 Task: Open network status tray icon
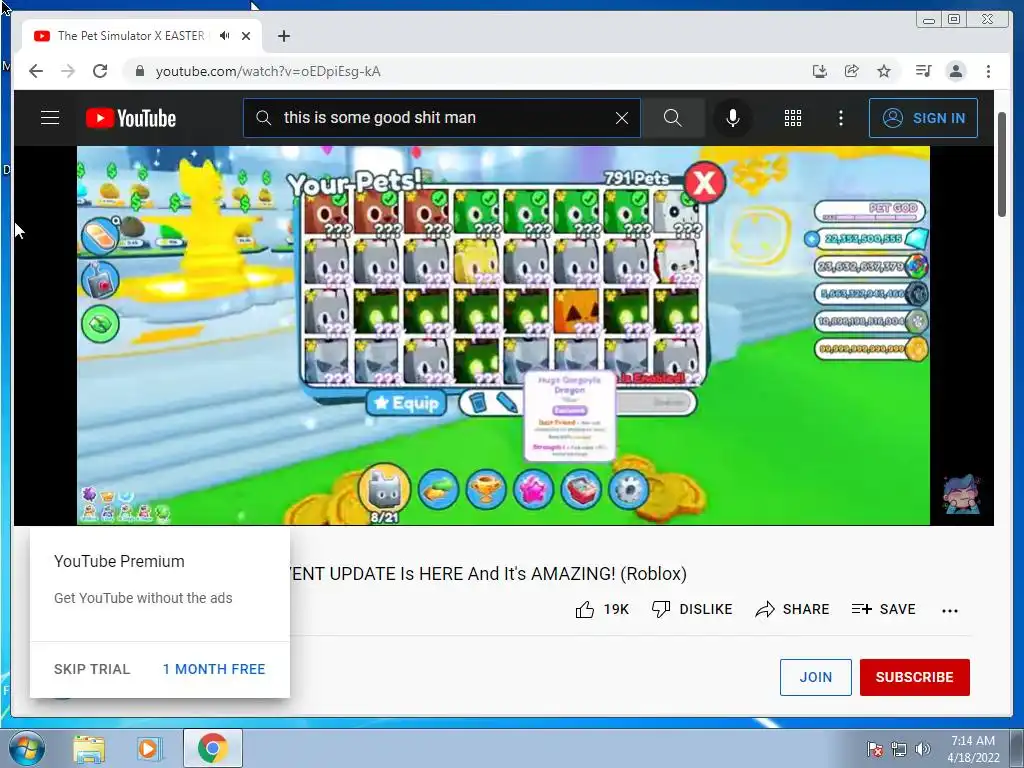pyautogui.click(x=899, y=749)
